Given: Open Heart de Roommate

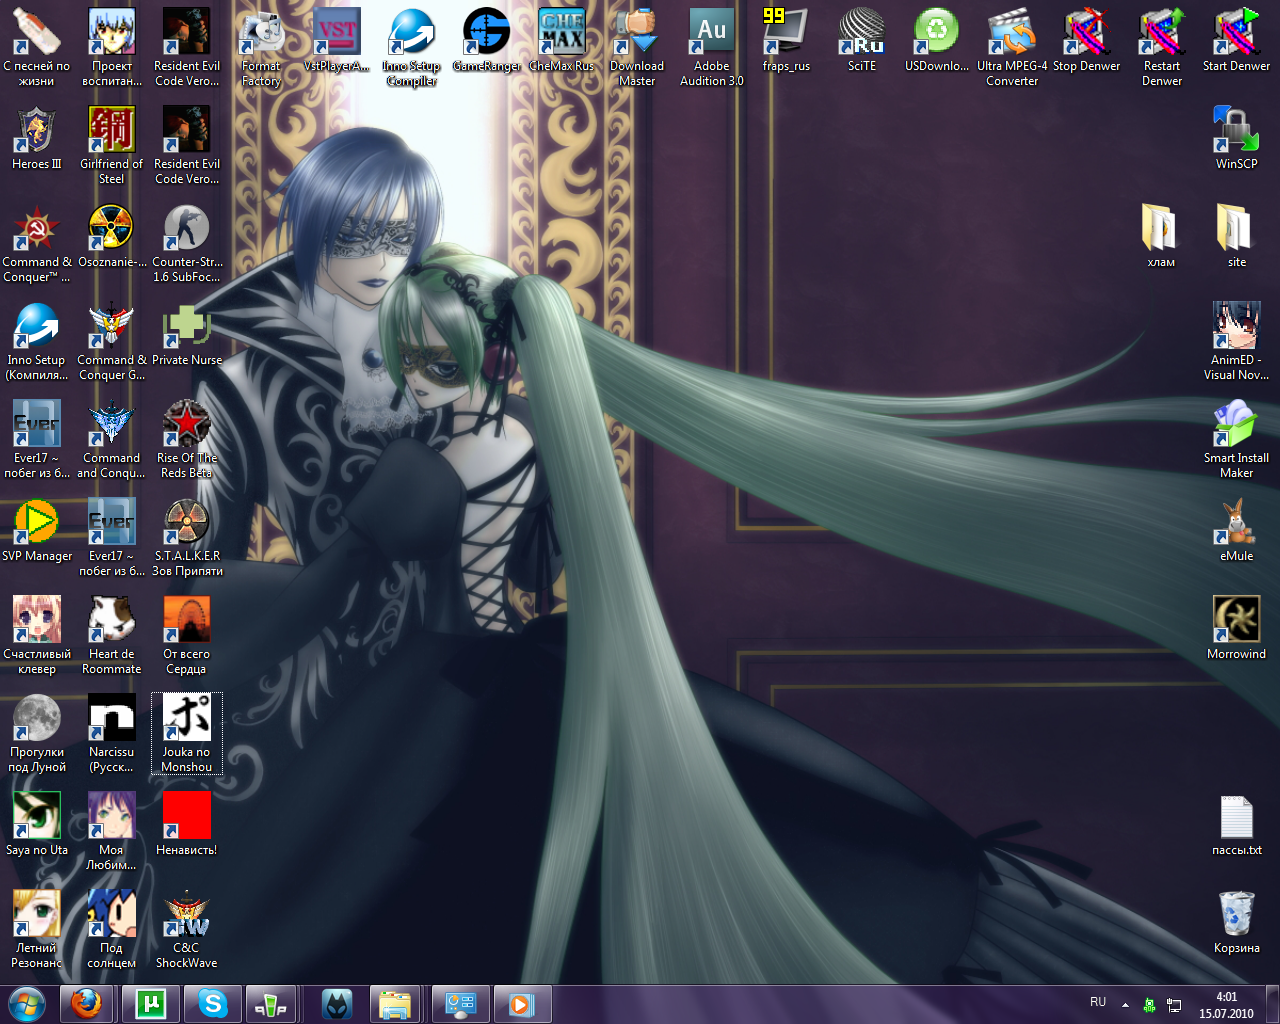Looking at the screenshot, I should pyautogui.click(x=111, y=635).
